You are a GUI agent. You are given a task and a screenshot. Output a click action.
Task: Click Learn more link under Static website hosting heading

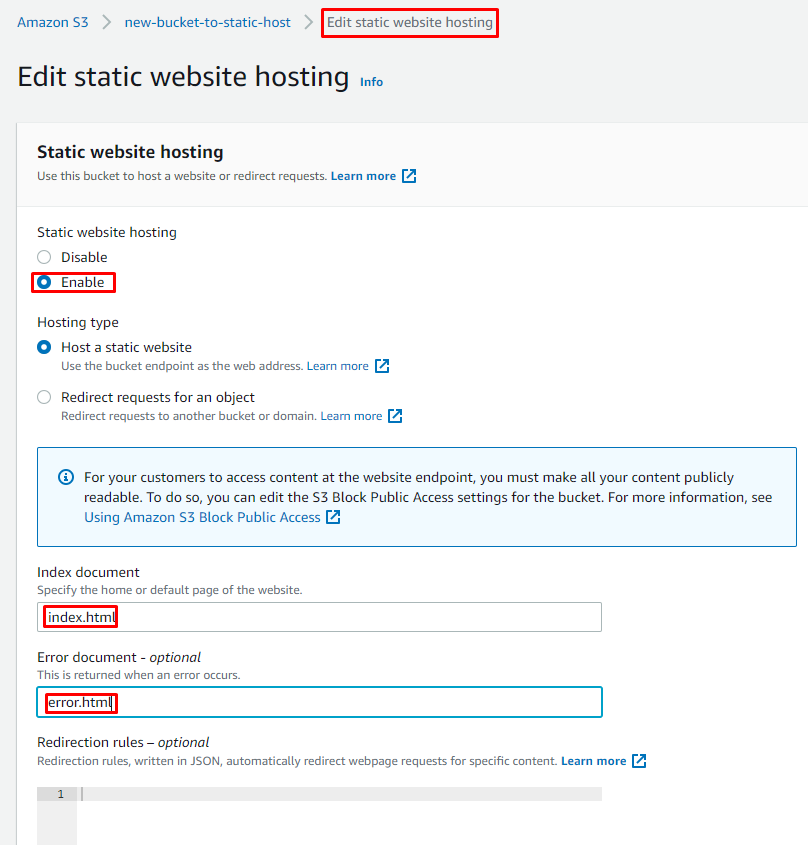click(x=363, y=176)
